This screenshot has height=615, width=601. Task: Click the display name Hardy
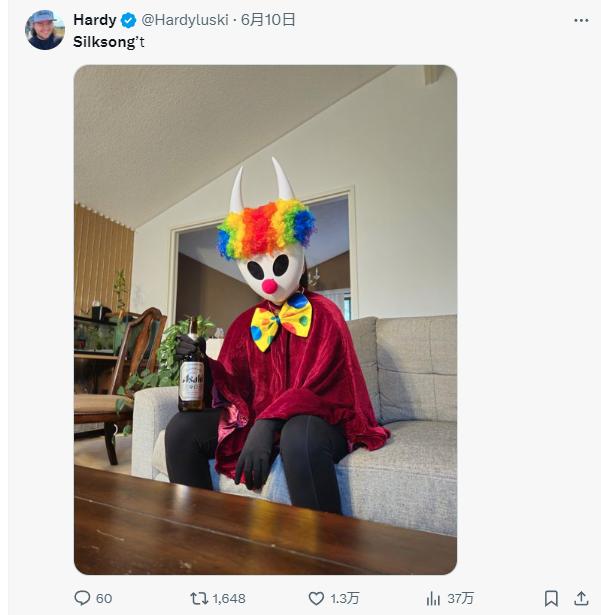[x=95, y=20]
